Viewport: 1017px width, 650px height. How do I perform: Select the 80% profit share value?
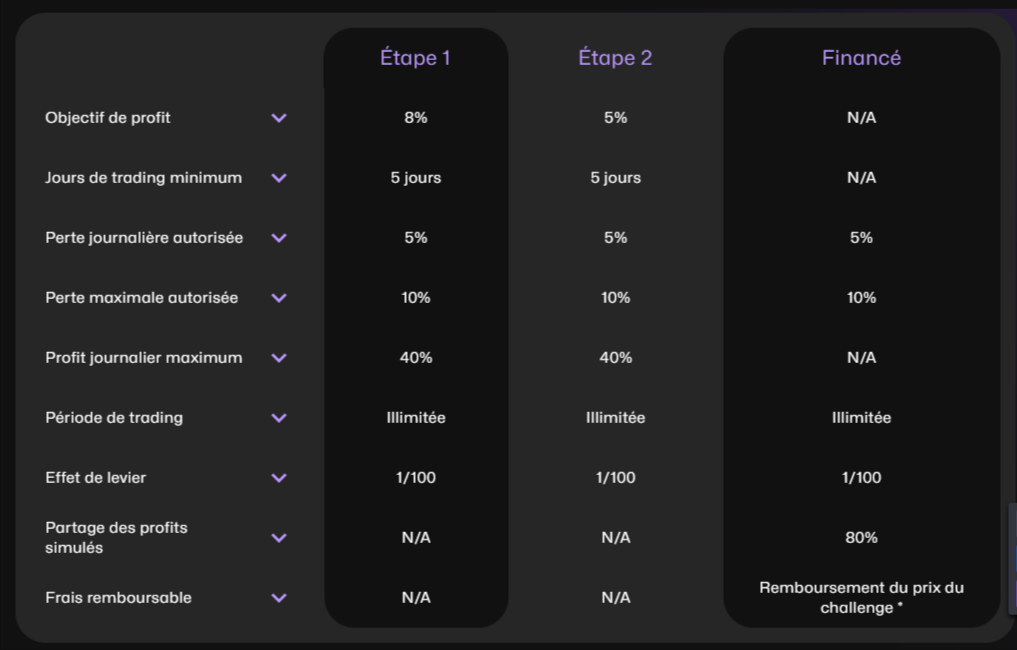(x=860, y=537)
